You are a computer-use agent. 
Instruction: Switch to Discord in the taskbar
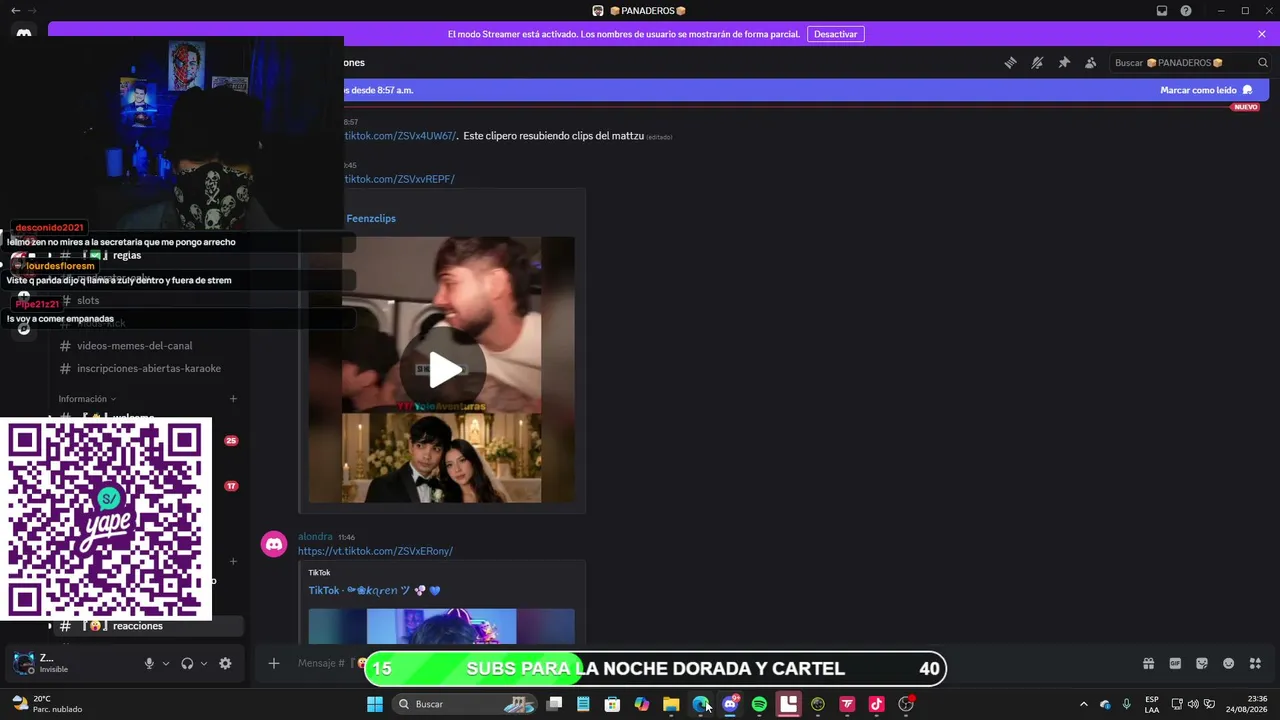(730, 704)
